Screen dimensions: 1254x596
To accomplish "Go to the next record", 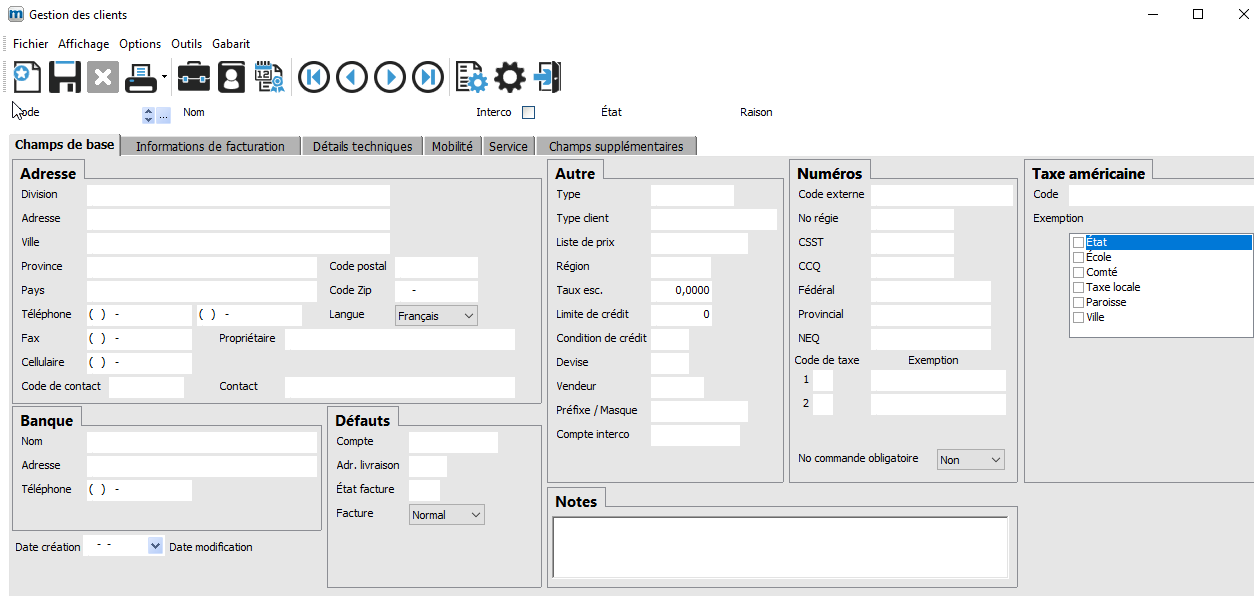I will coord(390,77).
